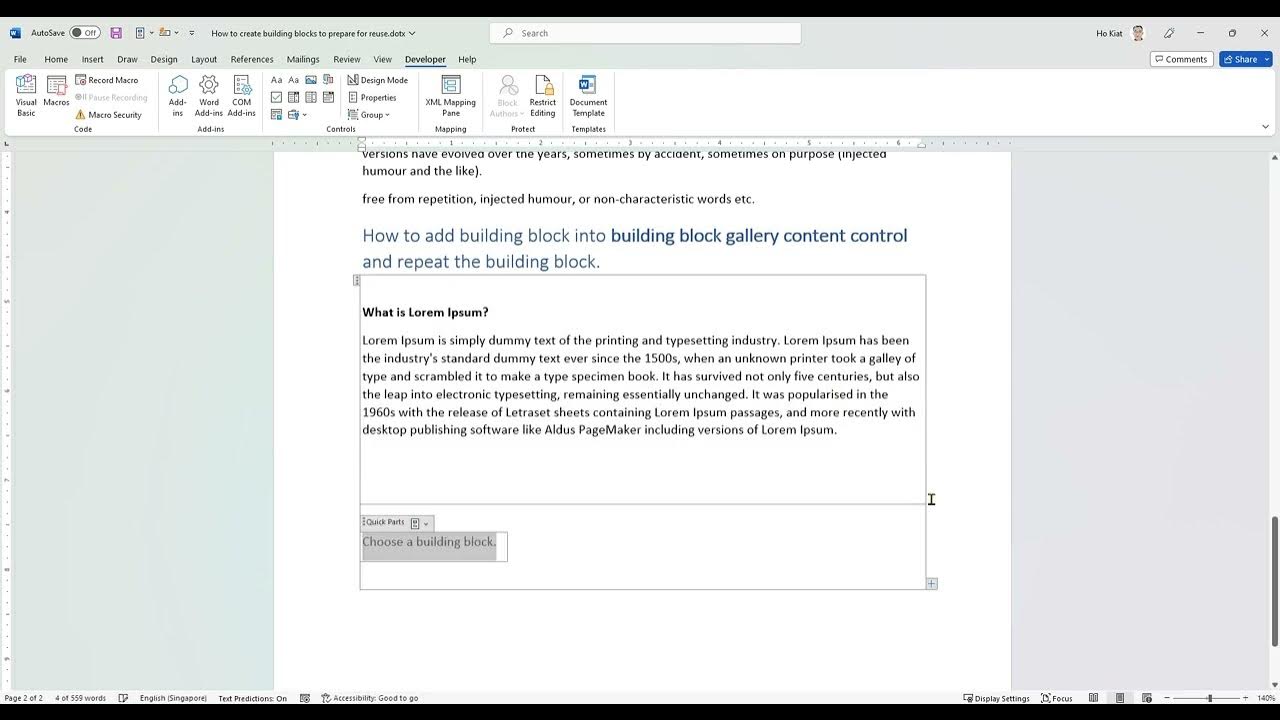Click the zoom out minus button
The height and width of the screenshot is (720, 1280).
pos(1166,698)
